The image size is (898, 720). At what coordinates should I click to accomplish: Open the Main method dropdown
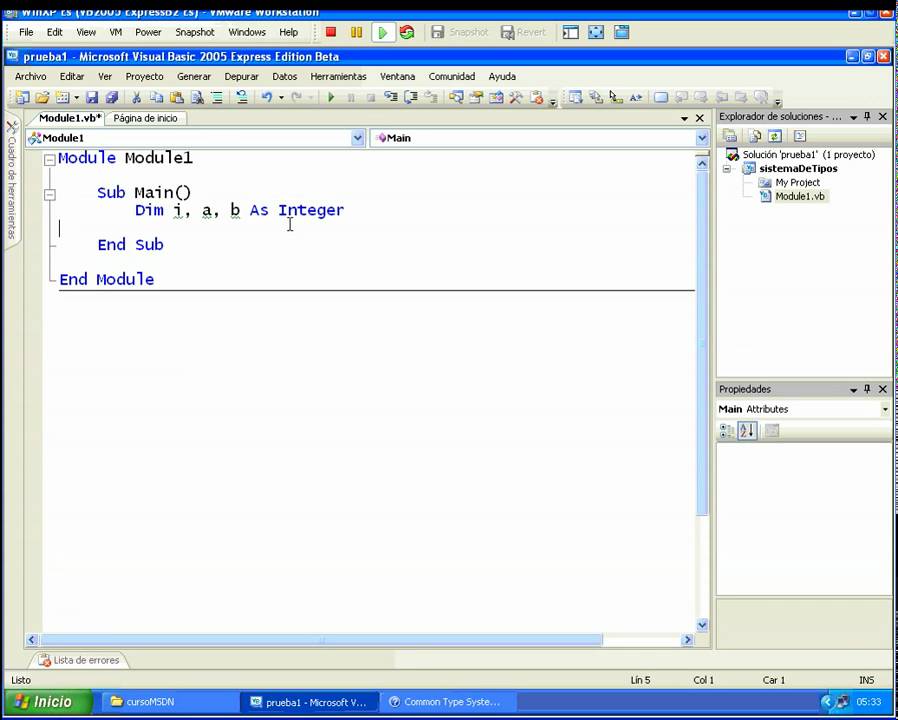702,138
